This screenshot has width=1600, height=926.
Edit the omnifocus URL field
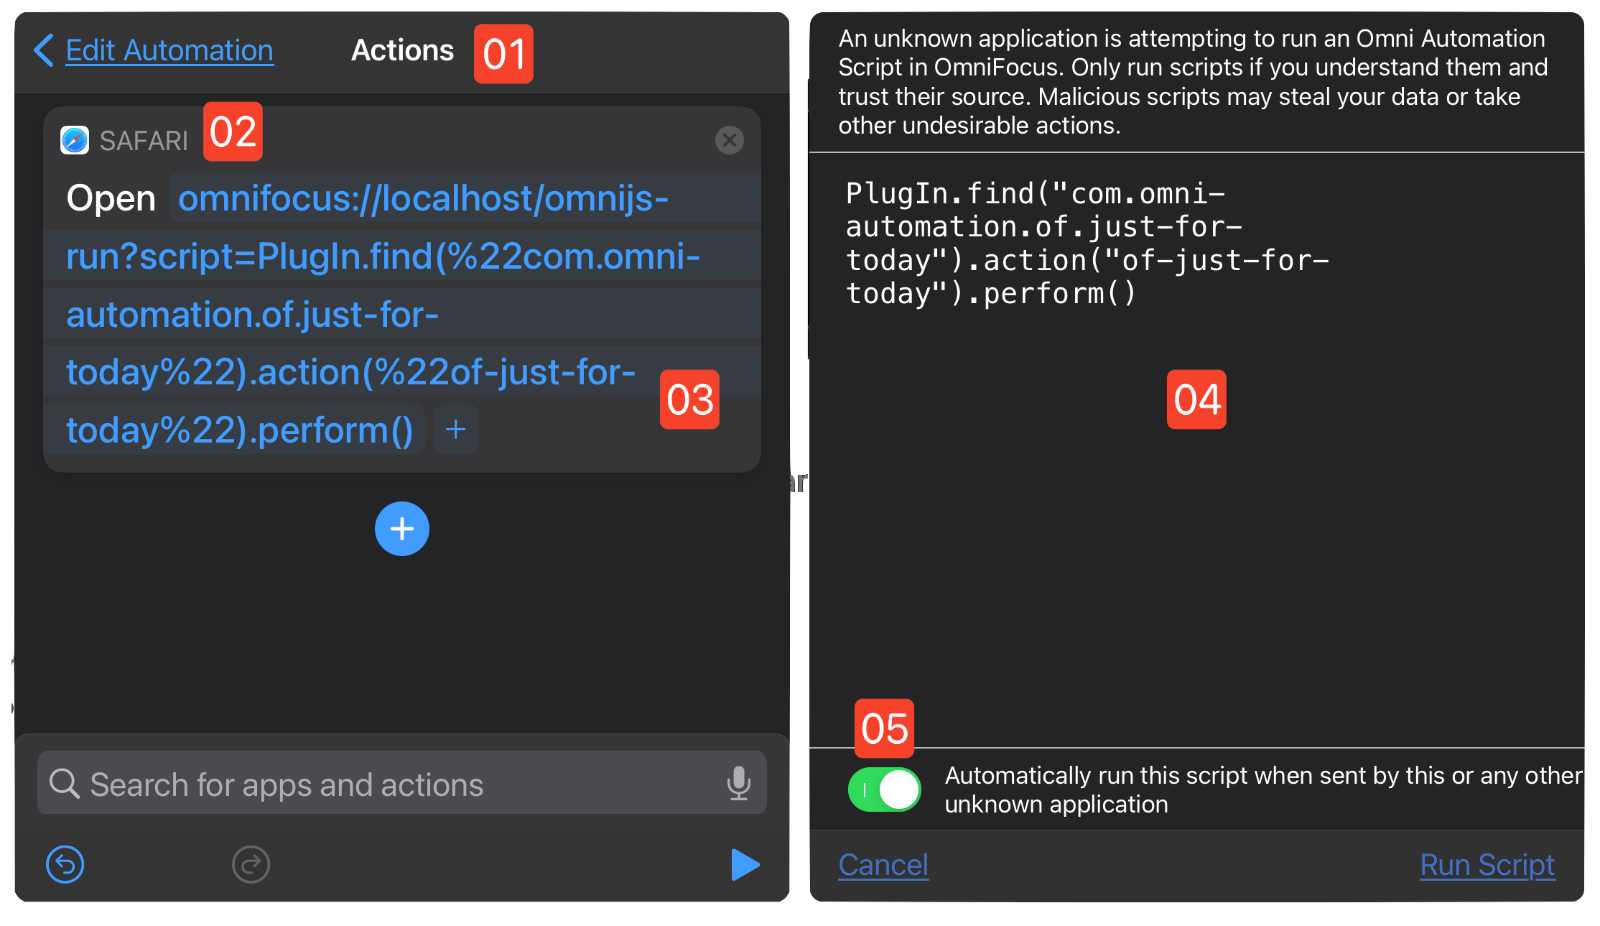point(400,314)
